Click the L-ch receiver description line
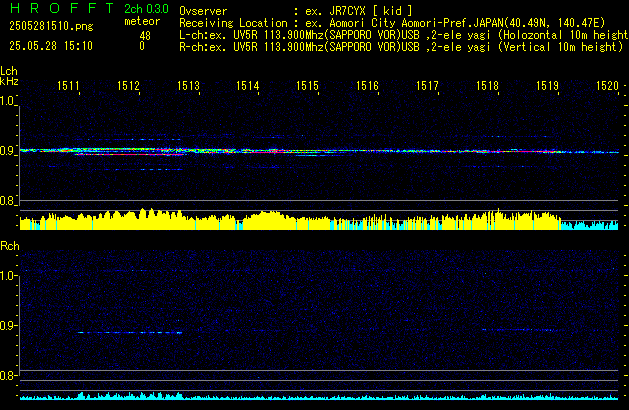 pos(404,35)
